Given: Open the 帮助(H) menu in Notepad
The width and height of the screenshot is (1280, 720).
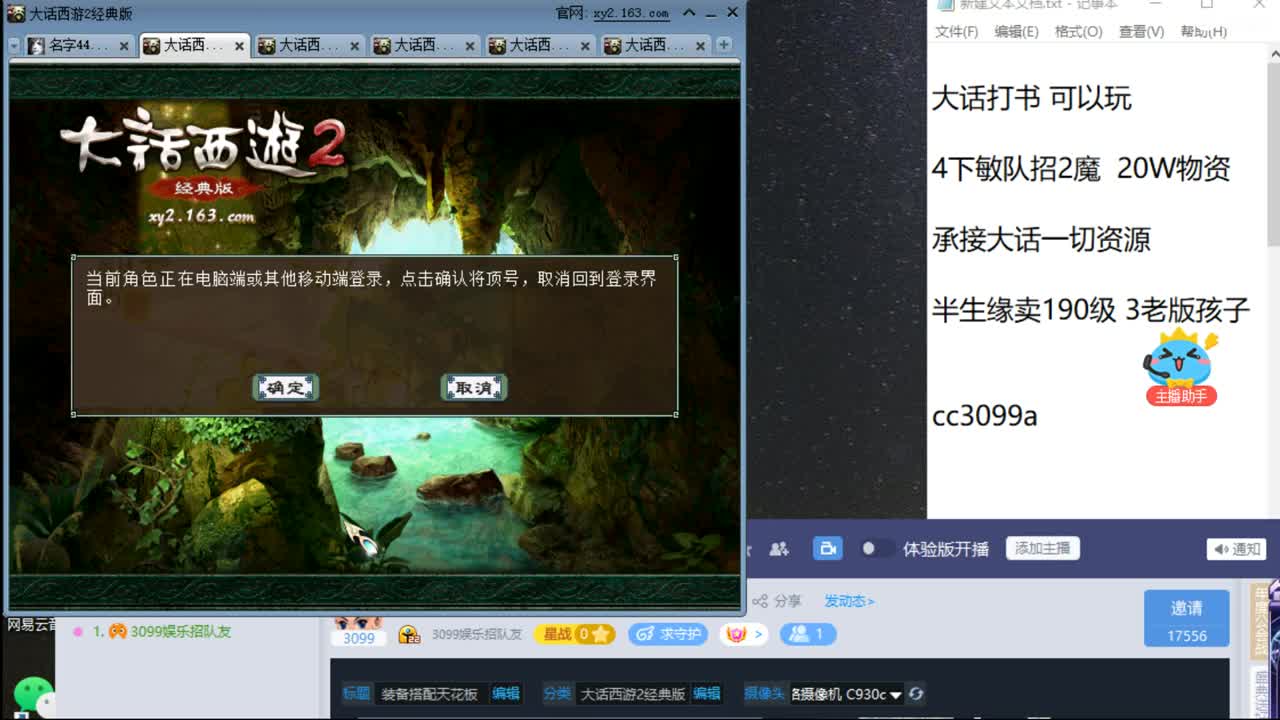Looking at the screenshot, I should [1203, 31].
